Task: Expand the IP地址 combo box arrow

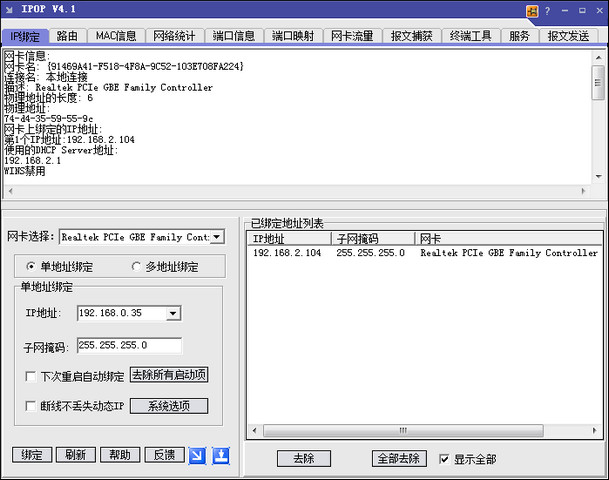Action: coord(173,313)
